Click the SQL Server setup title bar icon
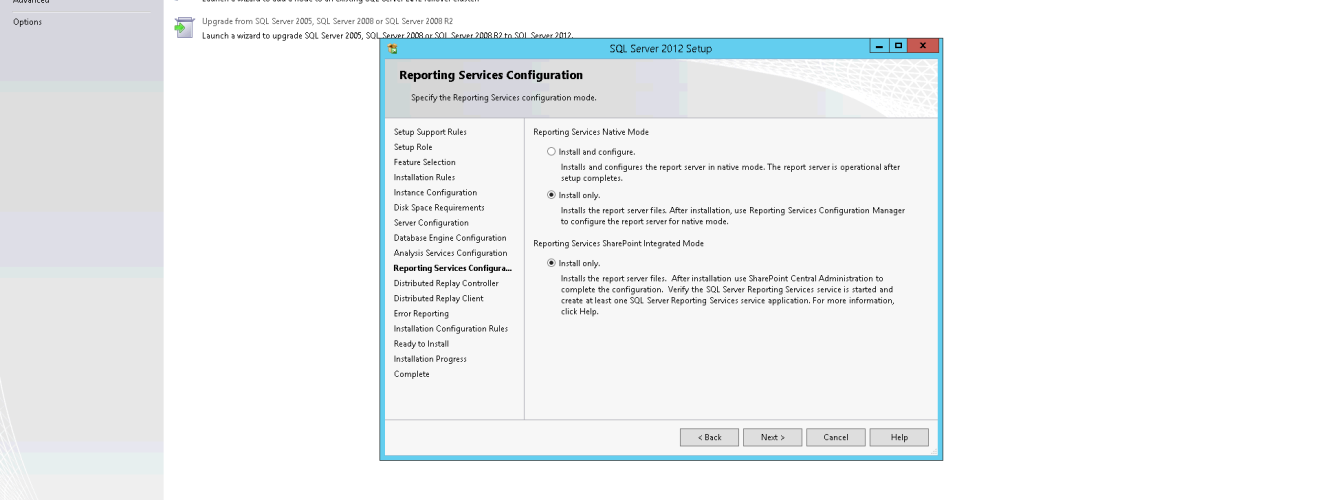 (393, 48)
